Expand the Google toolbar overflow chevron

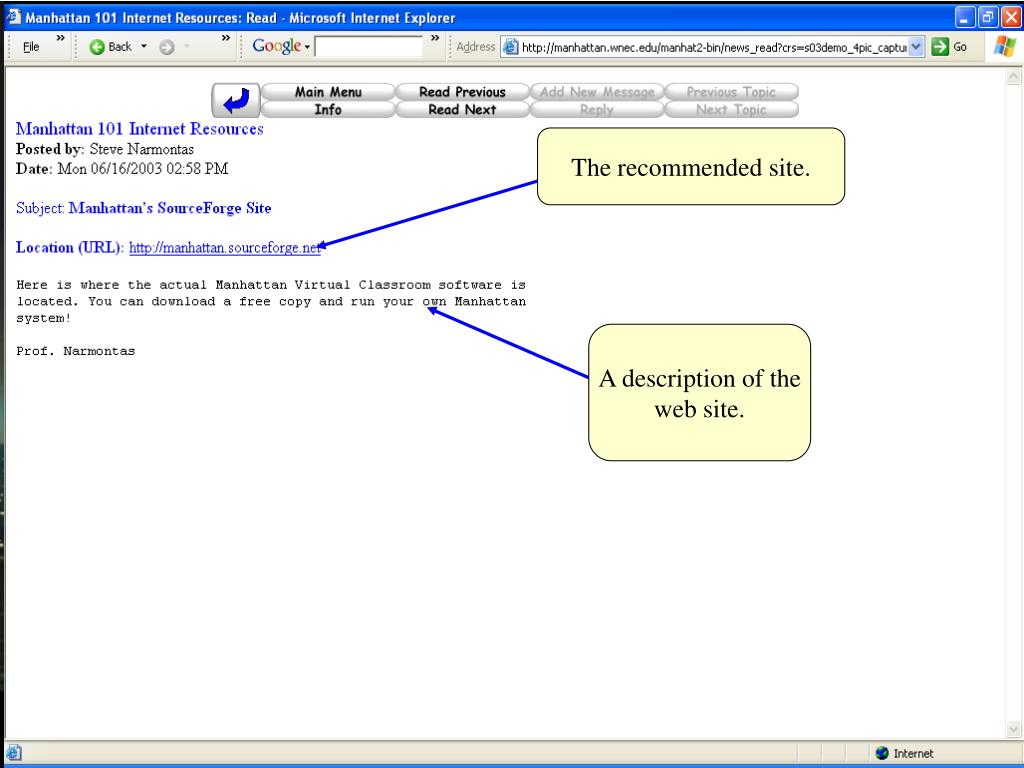435,39
